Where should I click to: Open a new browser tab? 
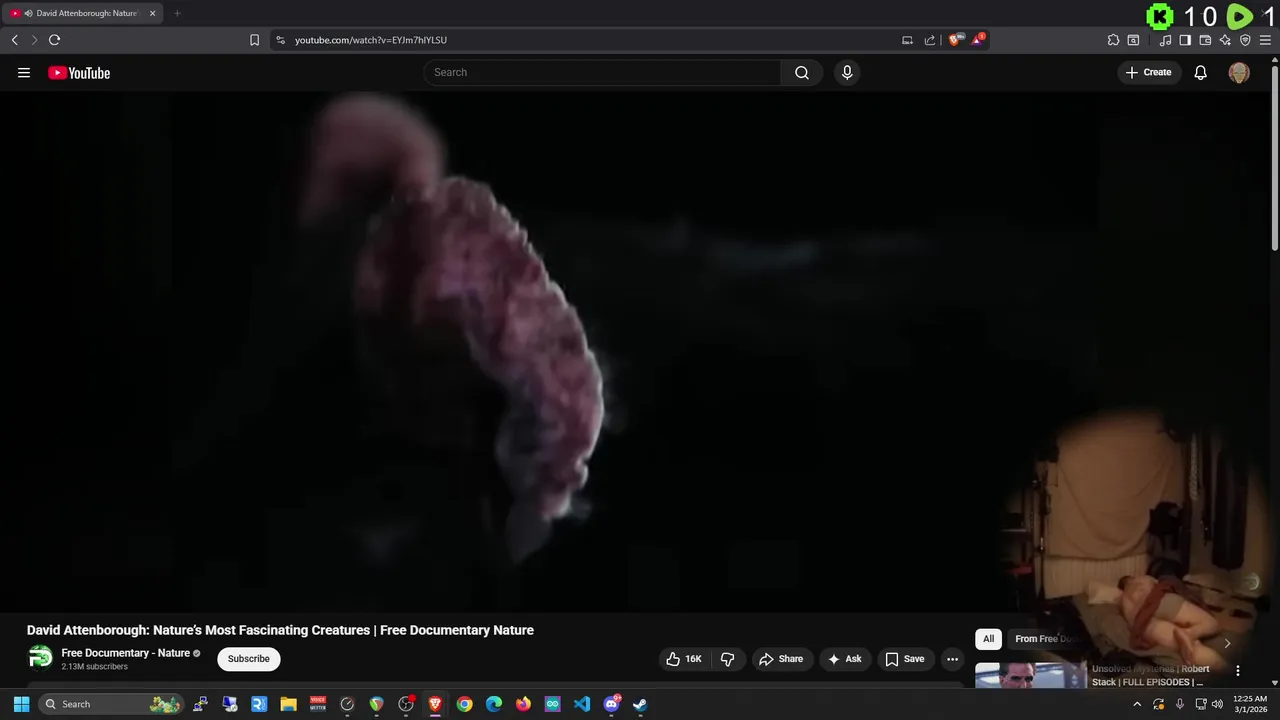click(177, 13)
